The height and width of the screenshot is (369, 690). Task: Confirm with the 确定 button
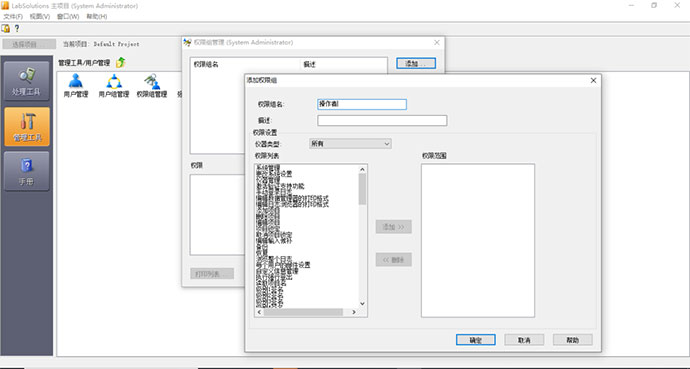click(476, 340)
